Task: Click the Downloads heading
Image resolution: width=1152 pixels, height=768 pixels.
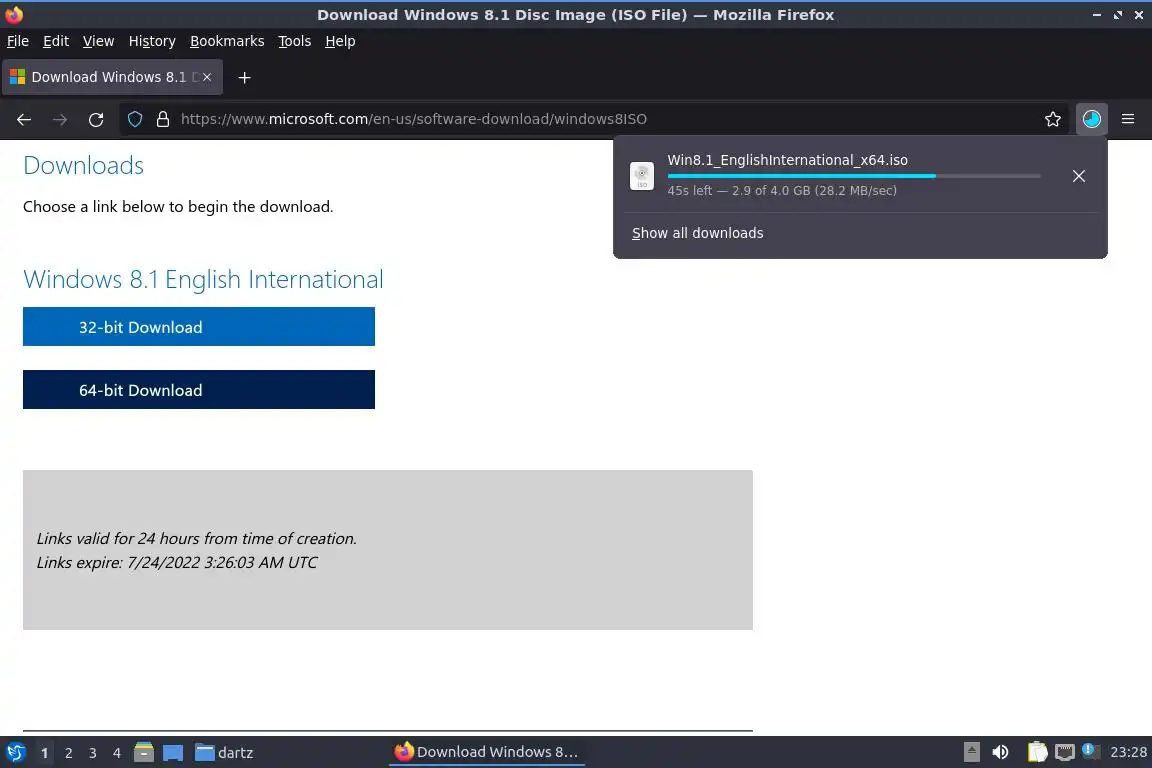Action: pos(83,165)
